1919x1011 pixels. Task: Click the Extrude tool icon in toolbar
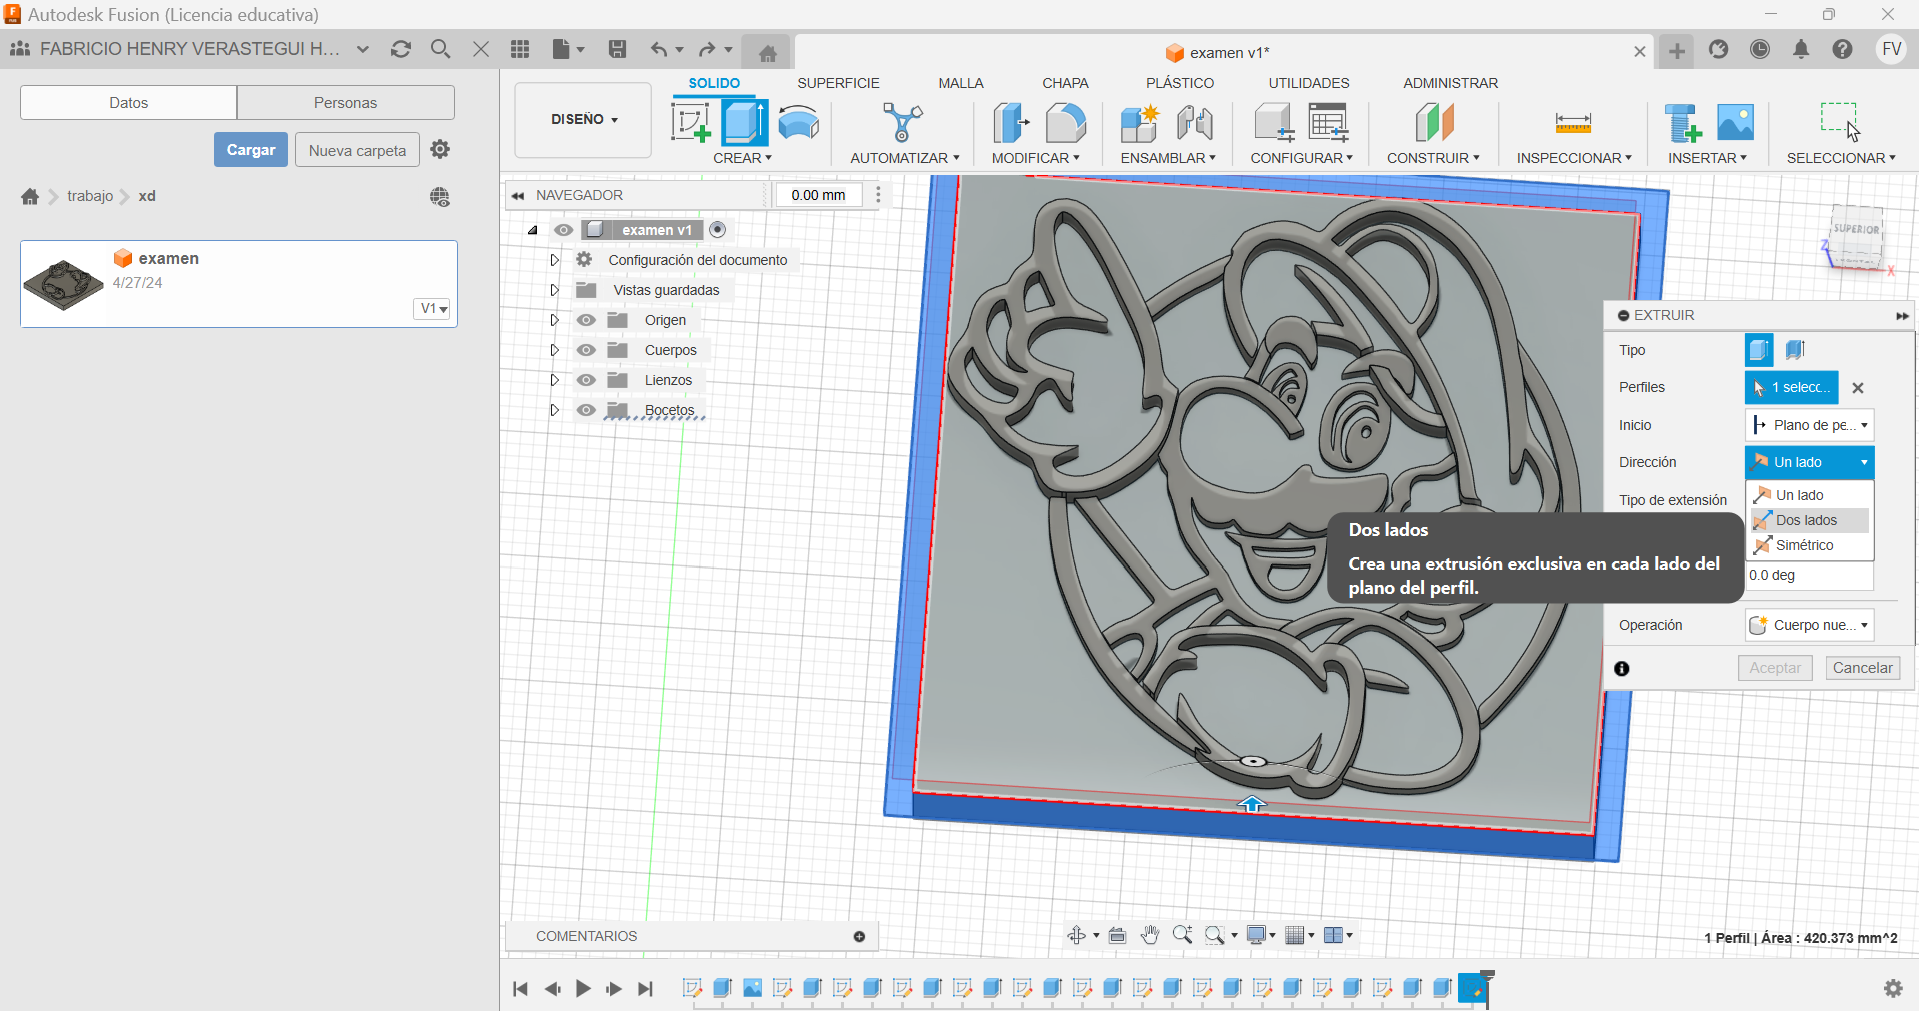coord(745,124)
